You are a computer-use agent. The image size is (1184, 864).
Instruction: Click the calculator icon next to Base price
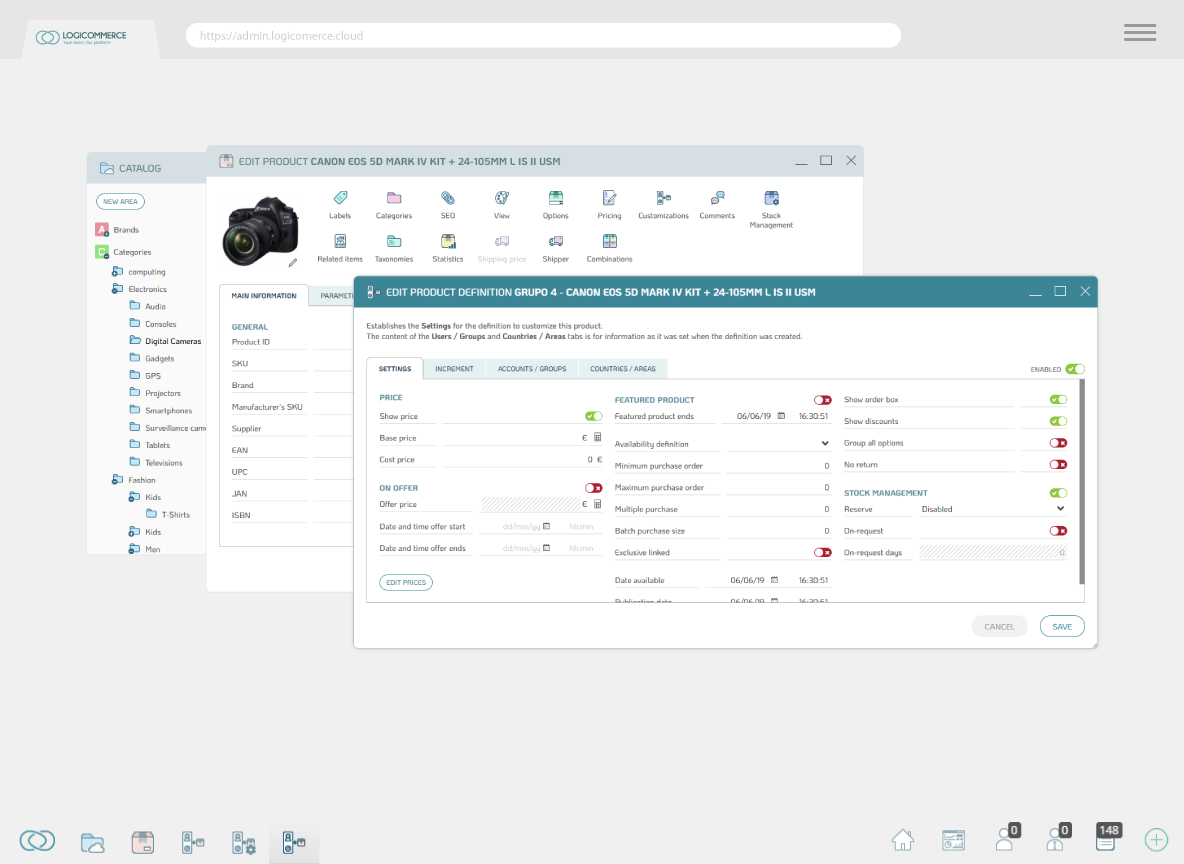pos(597,437)
